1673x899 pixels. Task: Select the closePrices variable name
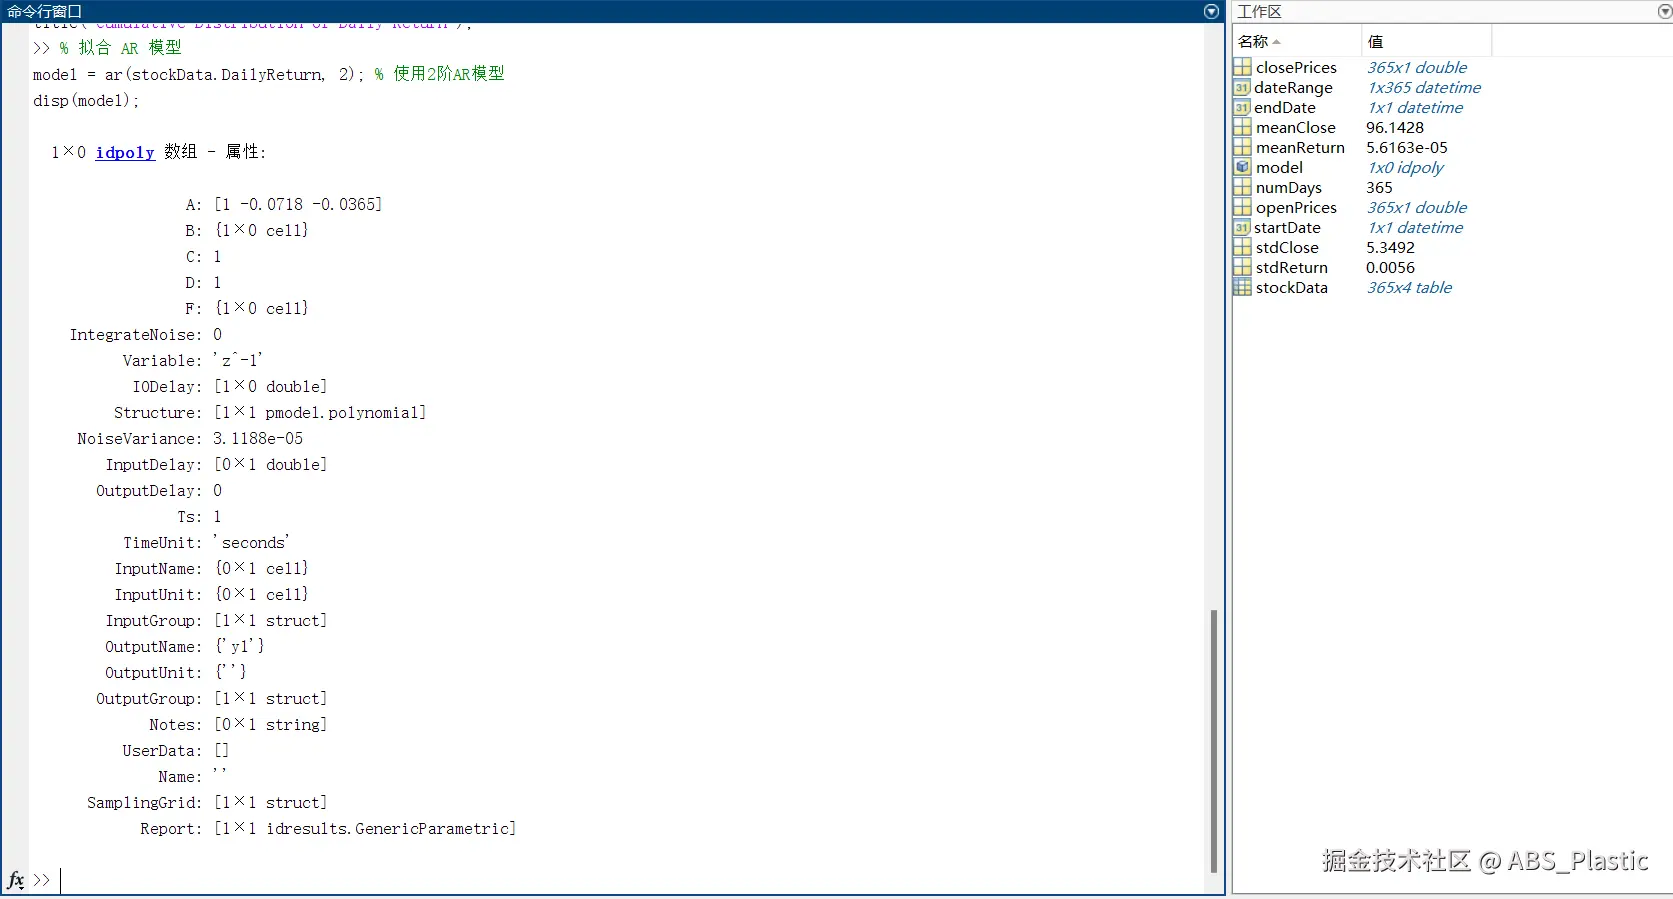(1296, 67)
